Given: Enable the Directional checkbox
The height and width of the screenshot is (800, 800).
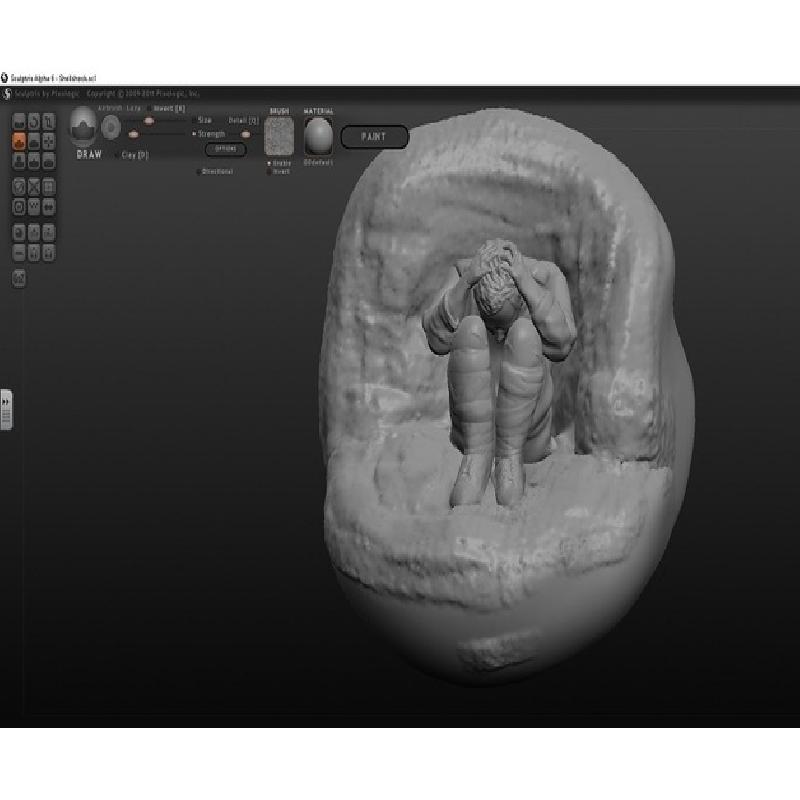Looking at the screenshot, I should coord(198,171).
